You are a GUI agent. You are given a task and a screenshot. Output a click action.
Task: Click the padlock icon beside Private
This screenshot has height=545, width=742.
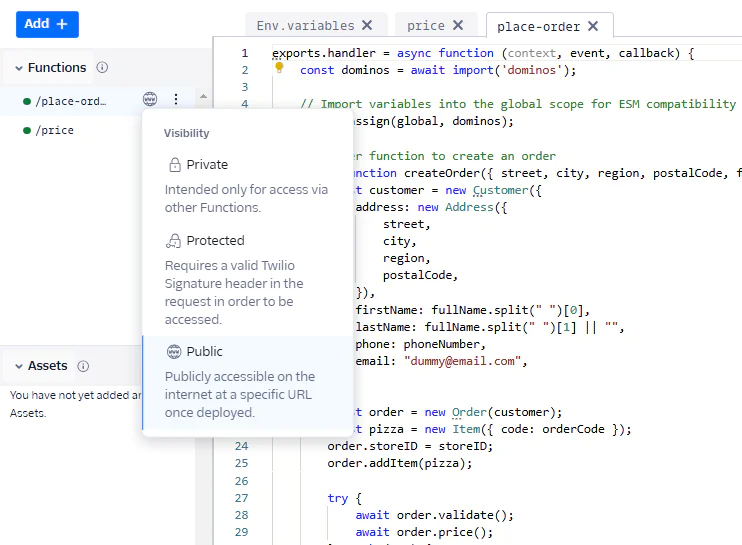point(175,165)
